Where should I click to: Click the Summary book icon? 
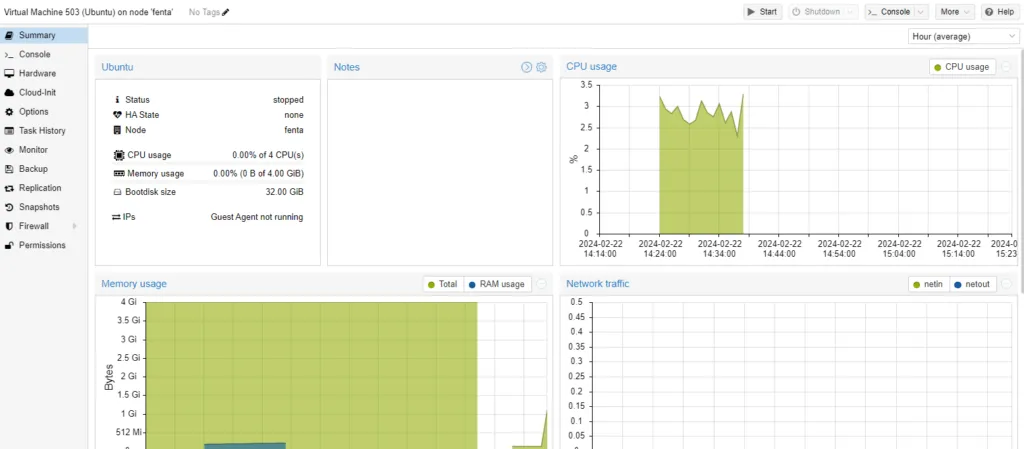coord(9,35)
